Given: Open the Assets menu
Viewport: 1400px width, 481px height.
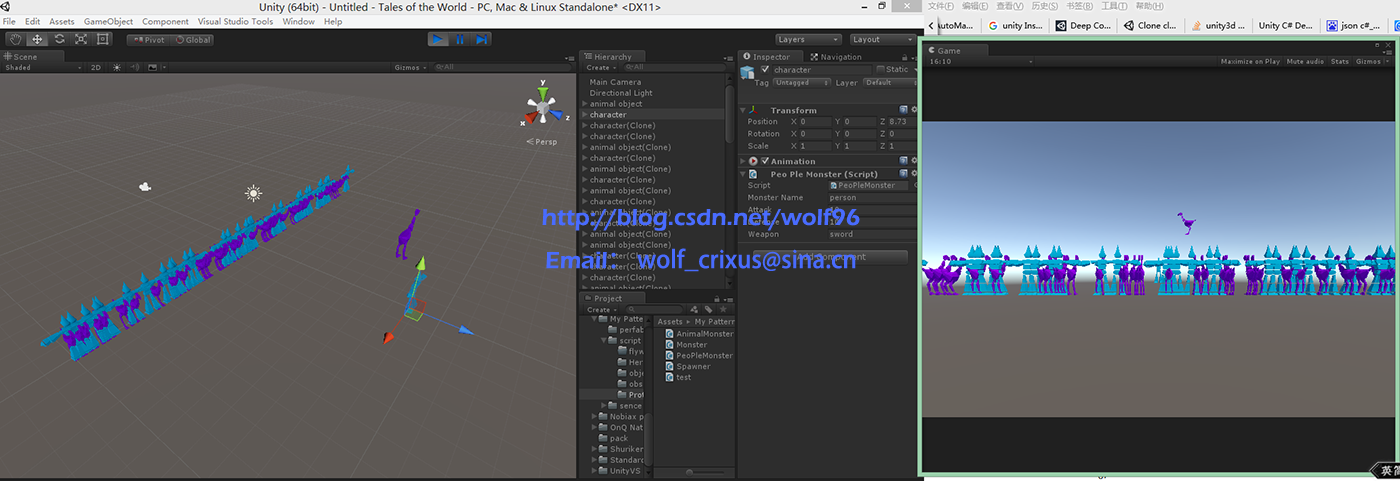Looking at the screenshot, I should [x=62, y=21].
